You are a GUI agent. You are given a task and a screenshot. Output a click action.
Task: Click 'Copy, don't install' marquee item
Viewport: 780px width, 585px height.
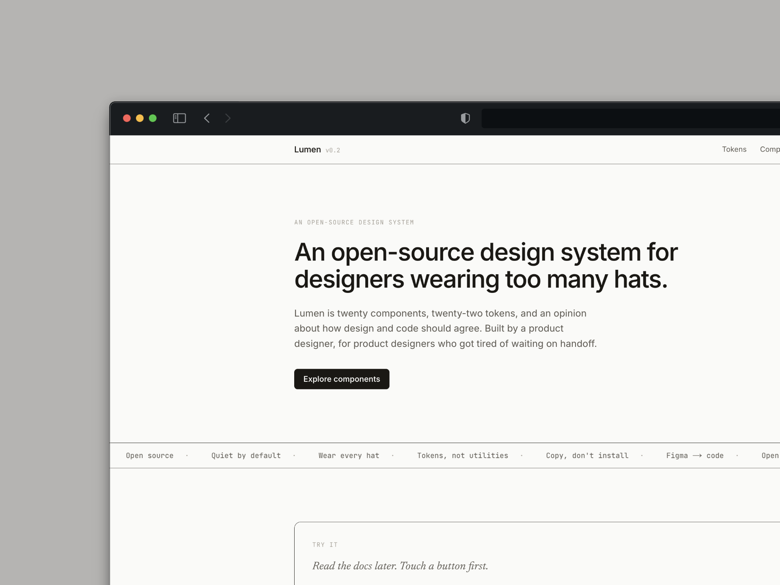[587, 456]
